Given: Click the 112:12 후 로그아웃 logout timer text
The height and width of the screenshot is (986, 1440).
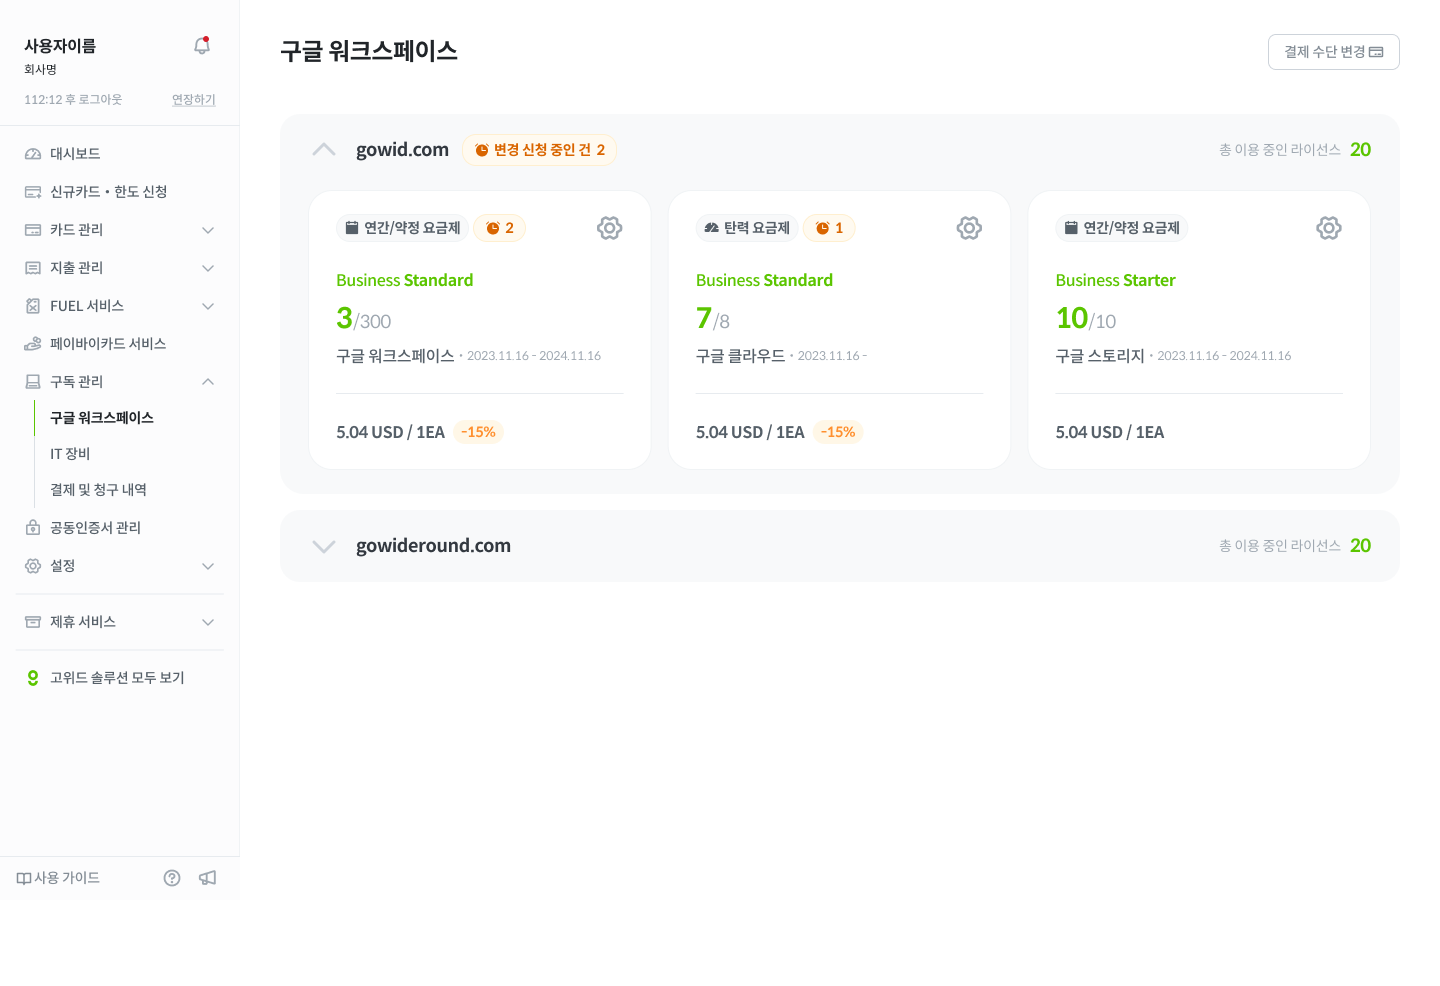Looking at the screenshot, I should pyautogui.click(x=73, y=100).
